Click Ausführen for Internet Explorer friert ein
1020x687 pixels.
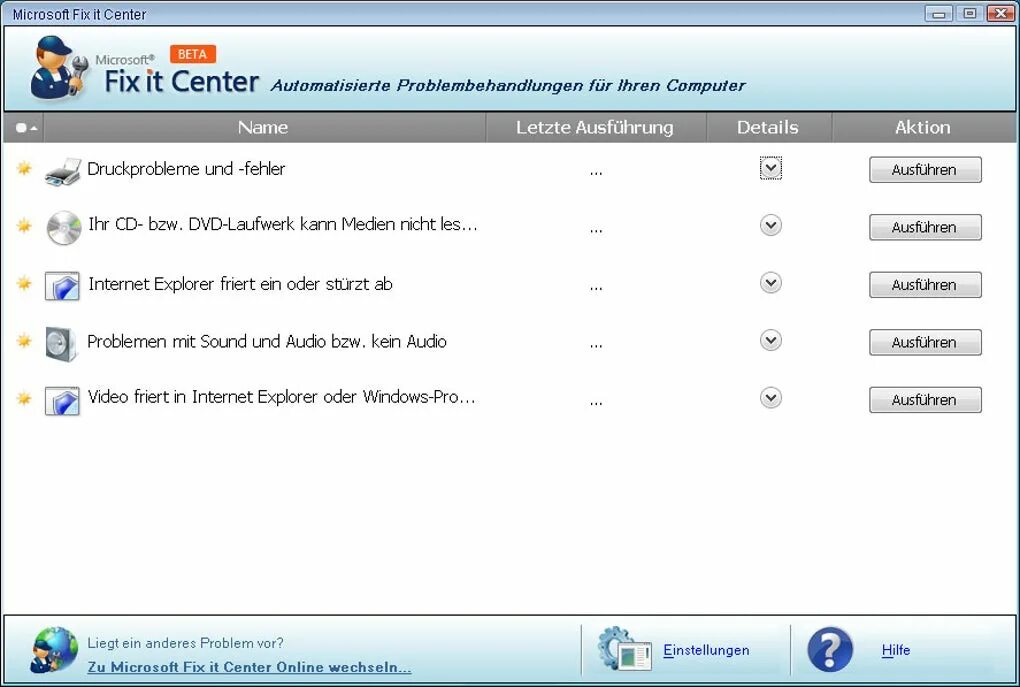[x=925, y=285]
